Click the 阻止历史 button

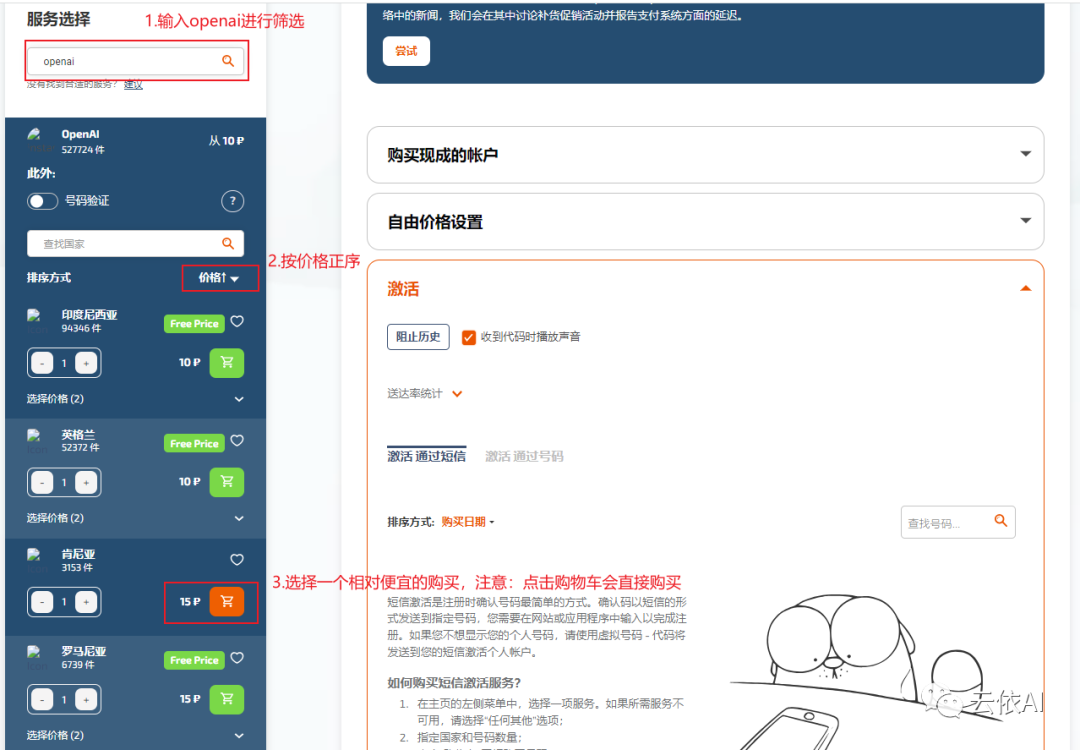pyautogui.click(x=418, y=337)
